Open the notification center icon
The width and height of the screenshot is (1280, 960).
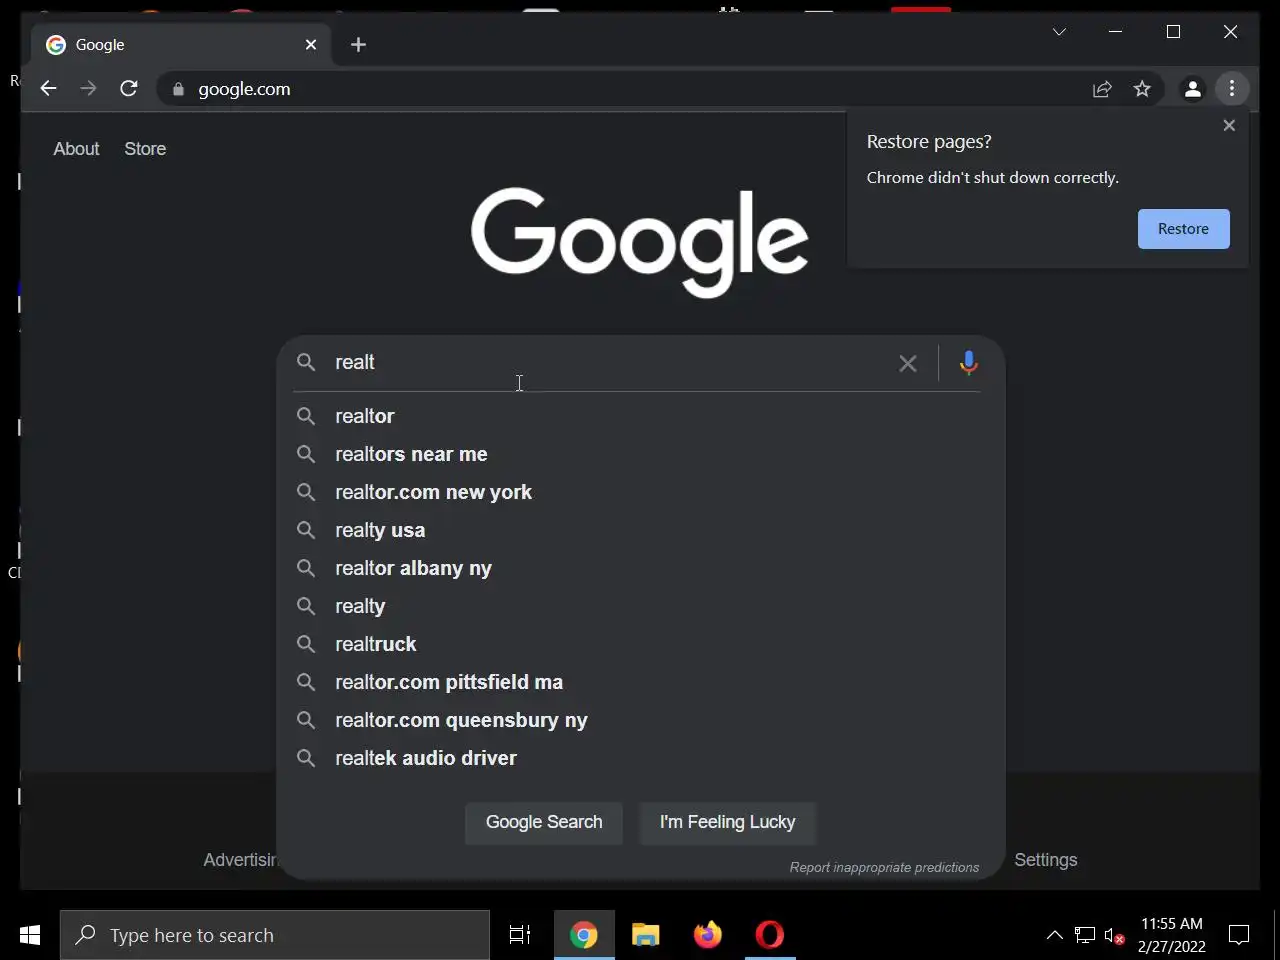tap(1239, 935)
